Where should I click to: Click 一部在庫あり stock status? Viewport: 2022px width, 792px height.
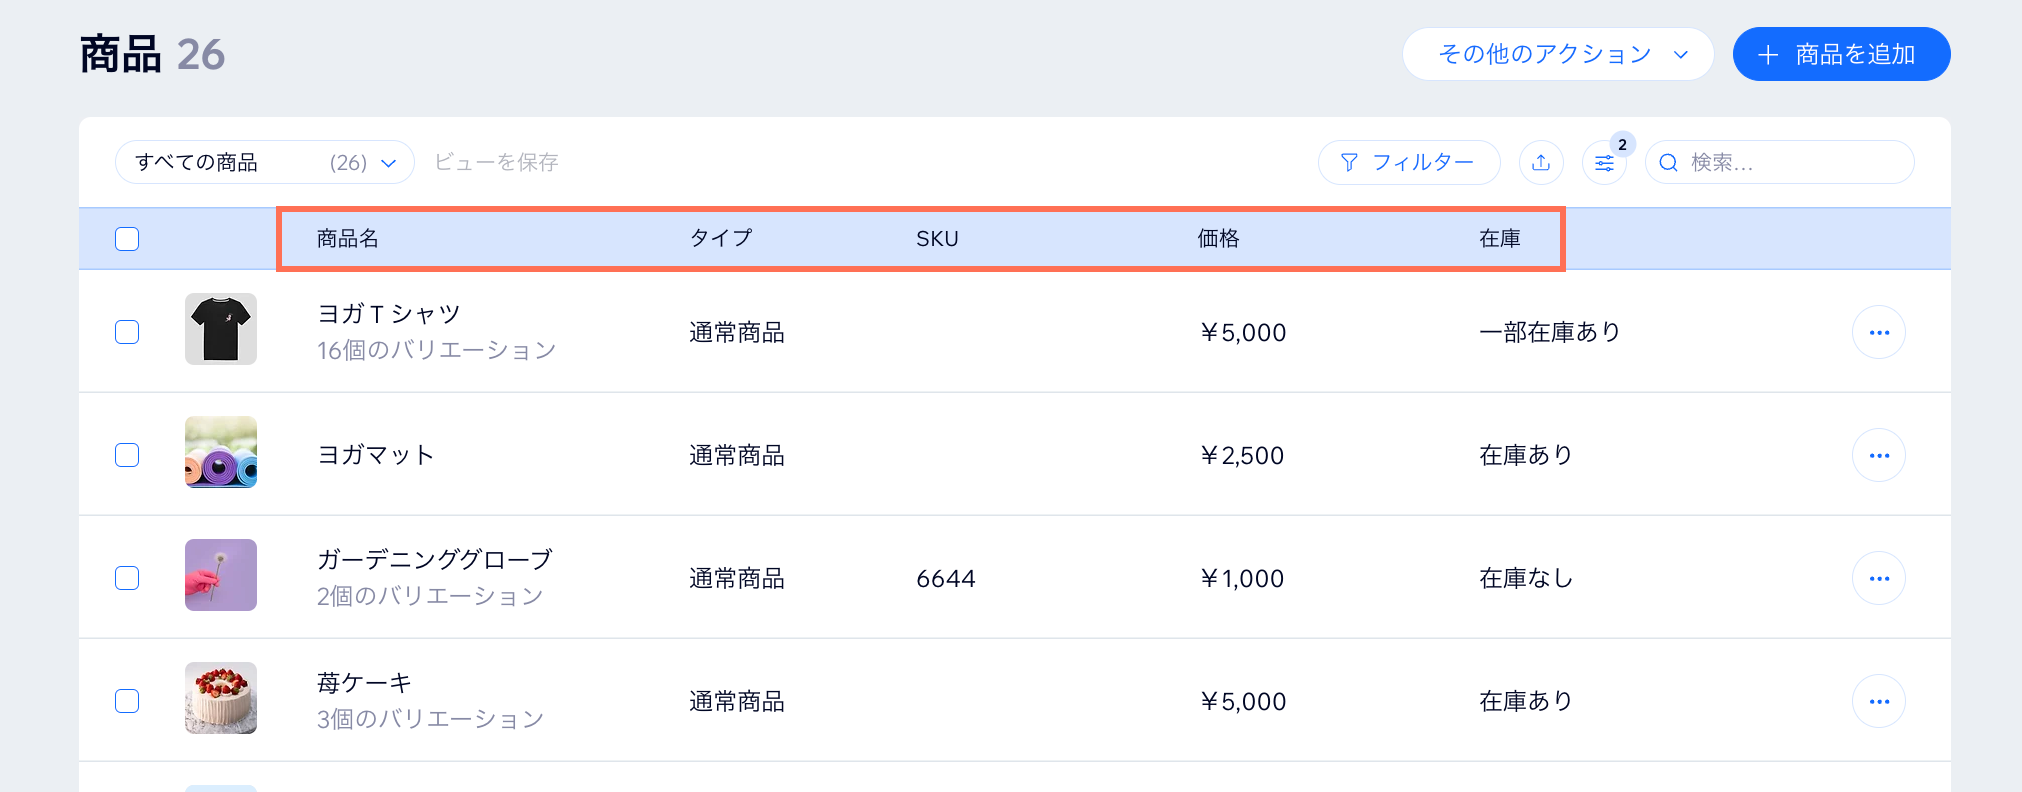point(1550,332)
